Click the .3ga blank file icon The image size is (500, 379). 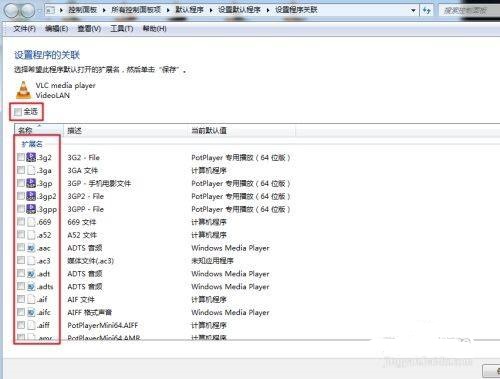31,170
